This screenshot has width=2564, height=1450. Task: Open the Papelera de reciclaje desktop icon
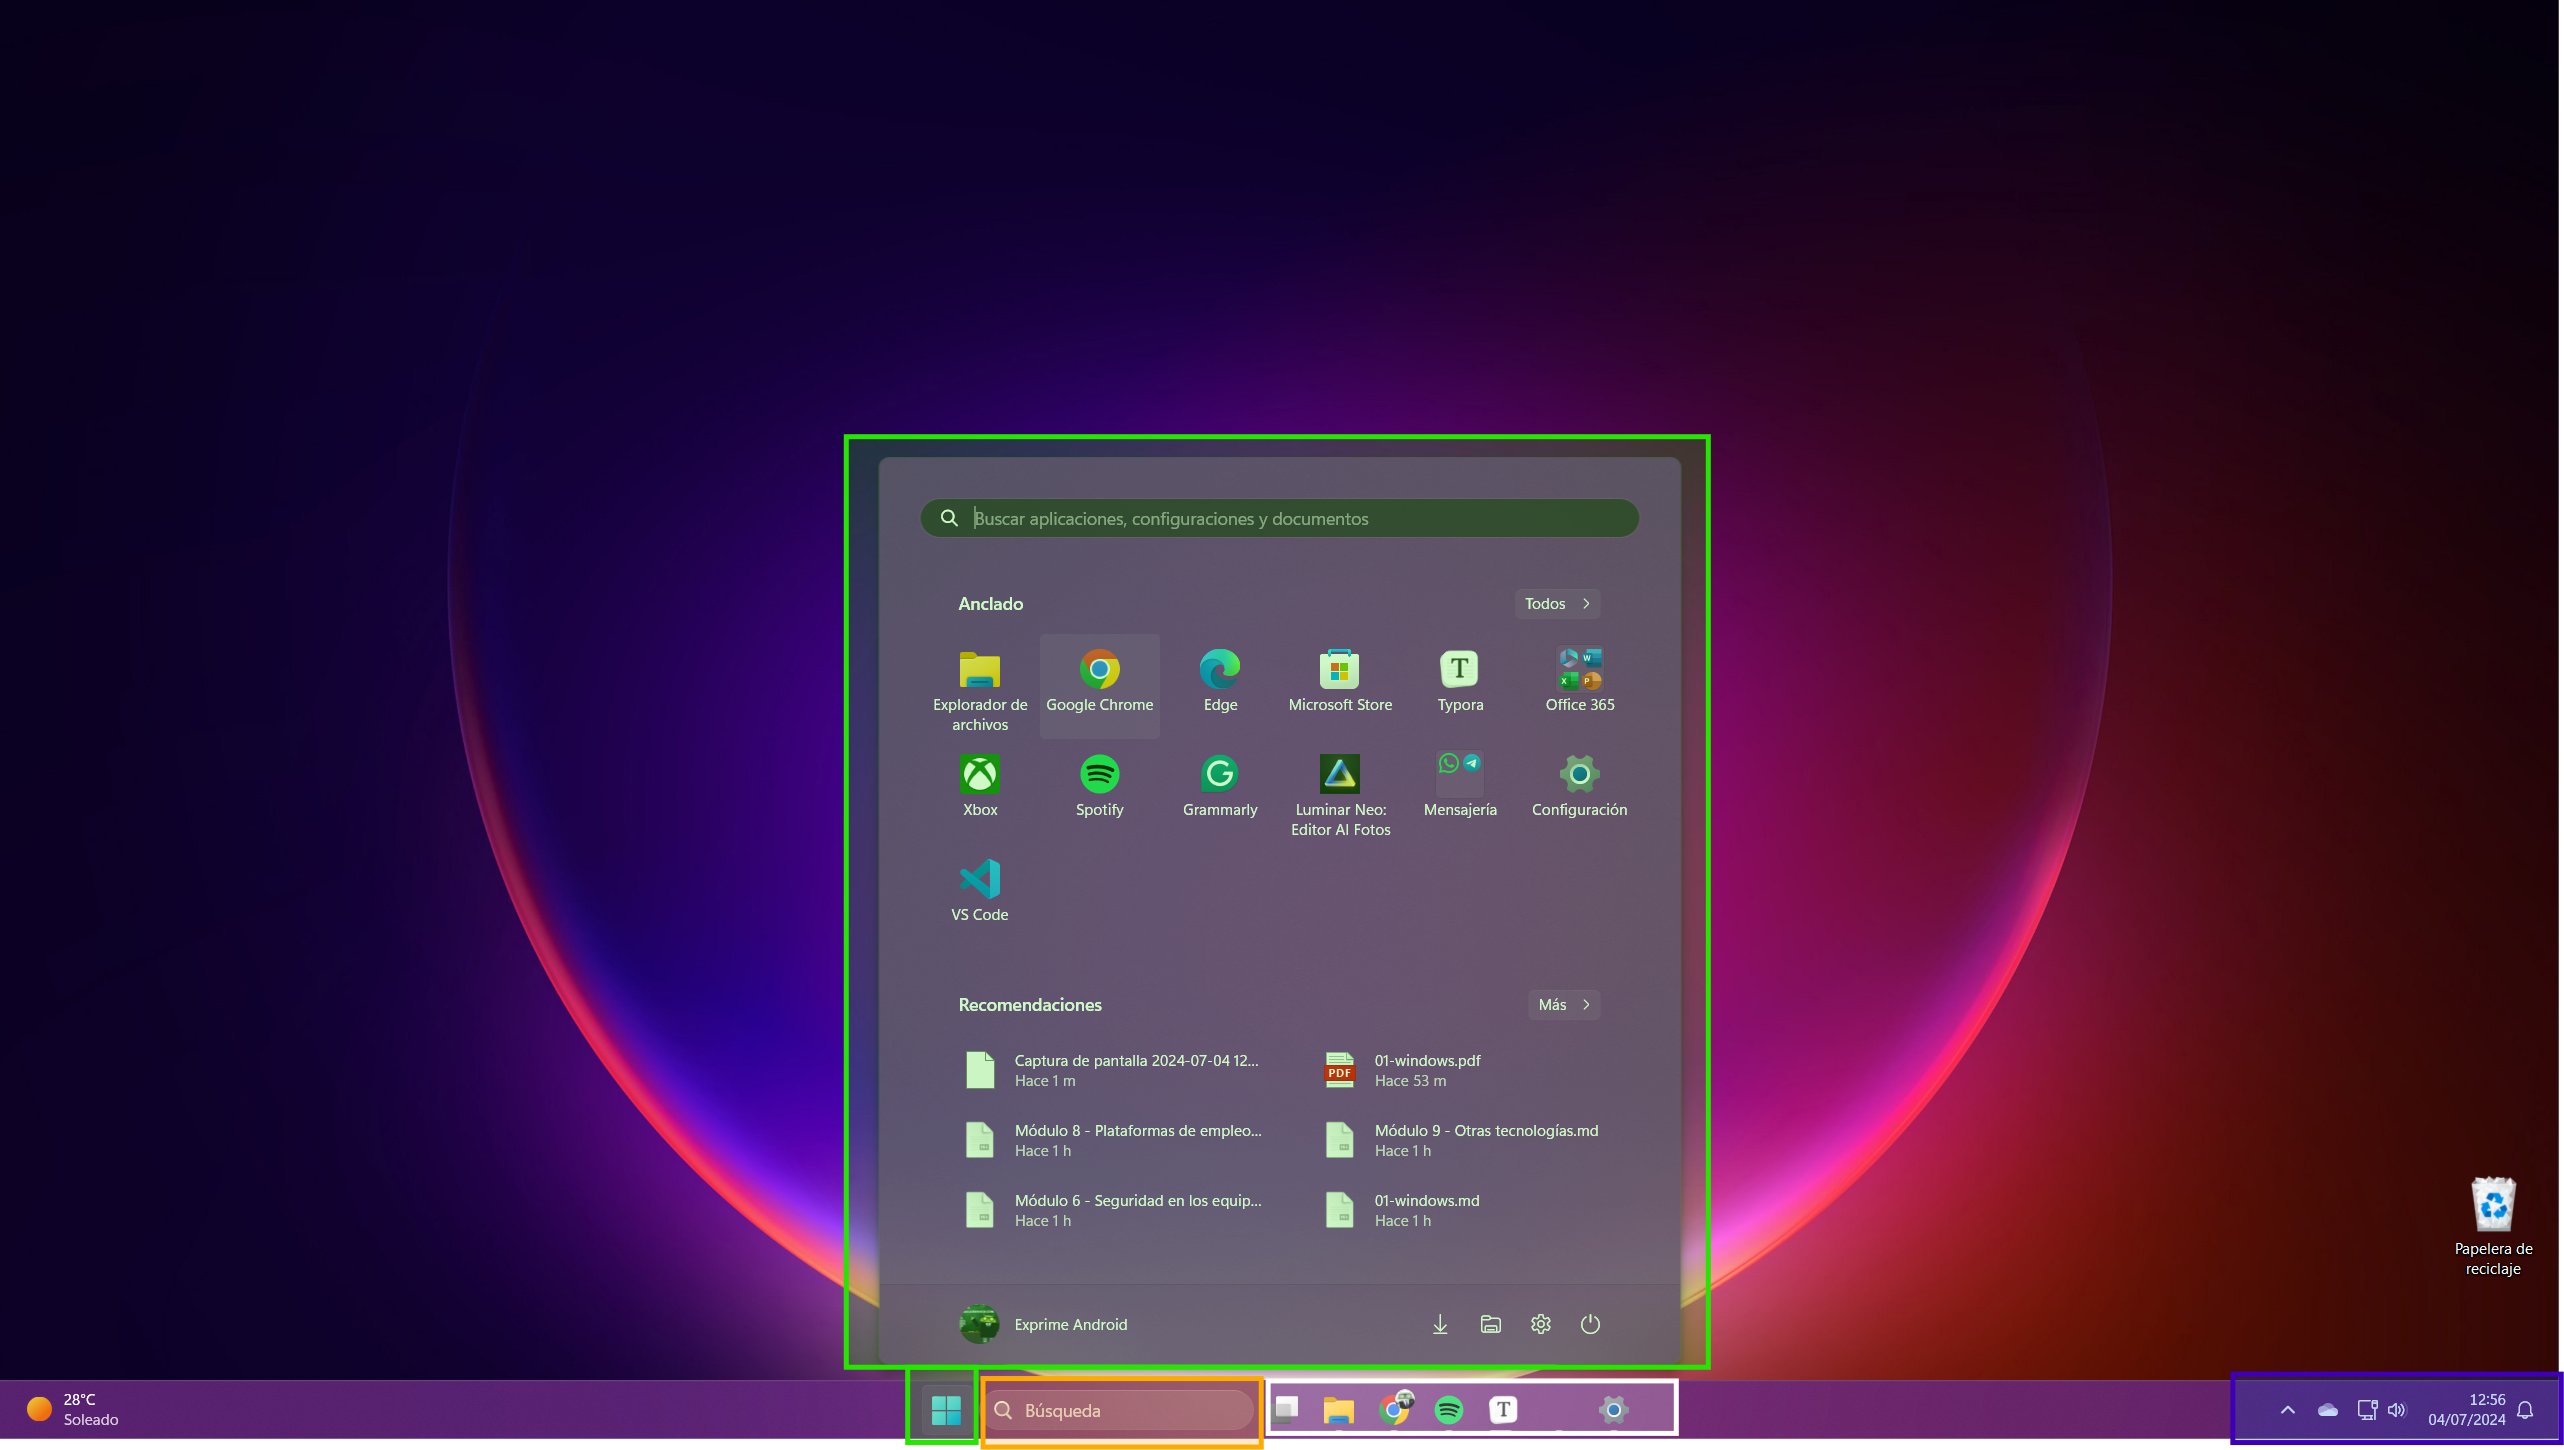pyautogui.click(x=2493, y=1226)
